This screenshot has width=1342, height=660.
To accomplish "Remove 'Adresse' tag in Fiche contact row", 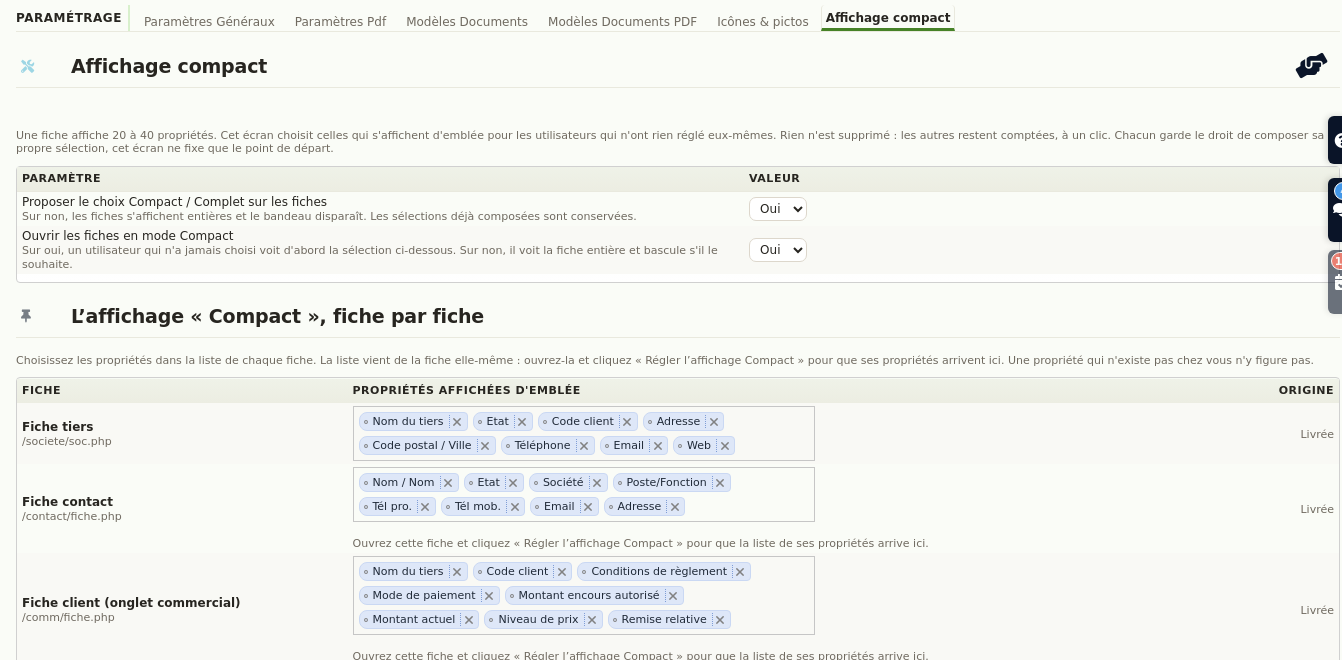I will 675,507.
